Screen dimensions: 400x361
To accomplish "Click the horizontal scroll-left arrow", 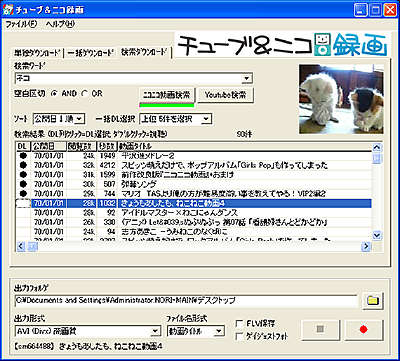I will click(x=21, y=246).
